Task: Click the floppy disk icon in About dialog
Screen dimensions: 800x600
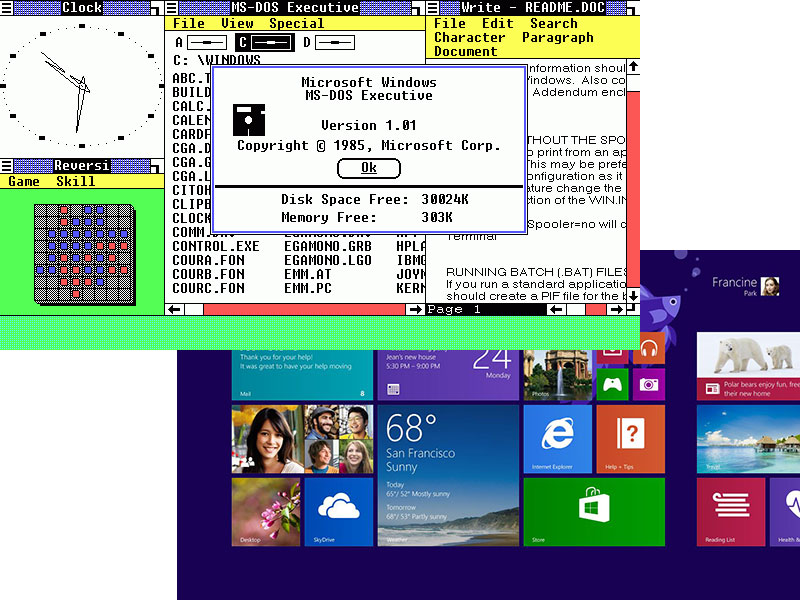Action: click(249, 120)
